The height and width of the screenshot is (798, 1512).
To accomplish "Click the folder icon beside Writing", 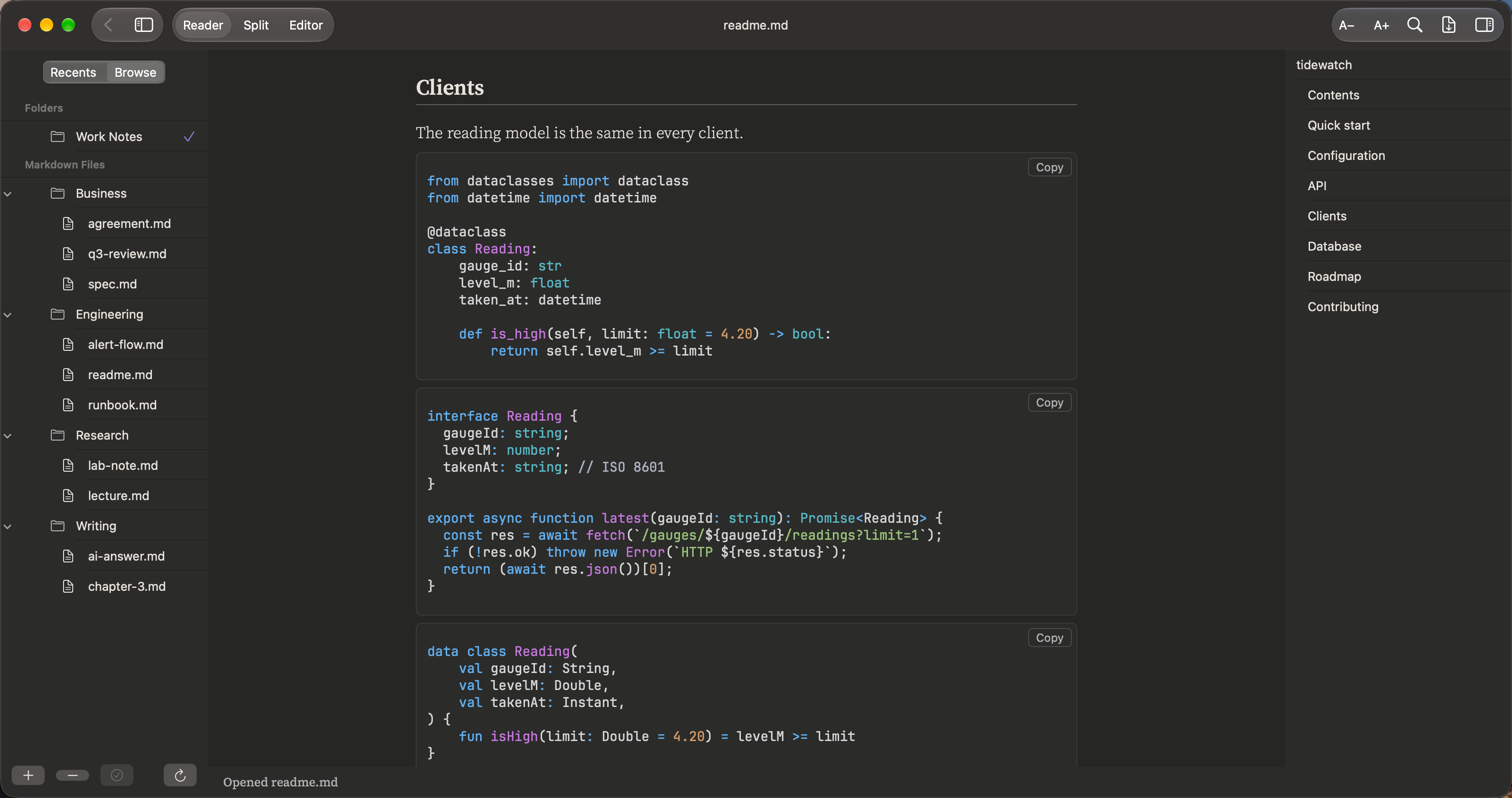I will coord(57,526).
